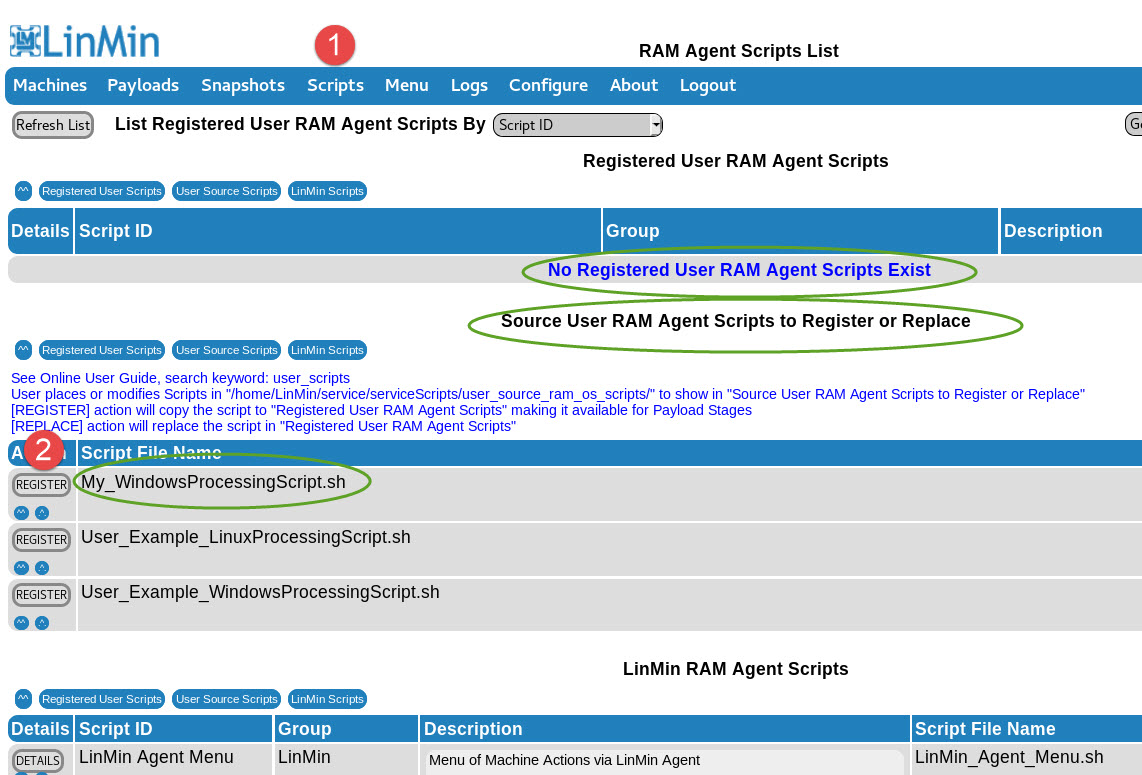Jump to User Source Scripts in top link row

[x=227, y=191]
